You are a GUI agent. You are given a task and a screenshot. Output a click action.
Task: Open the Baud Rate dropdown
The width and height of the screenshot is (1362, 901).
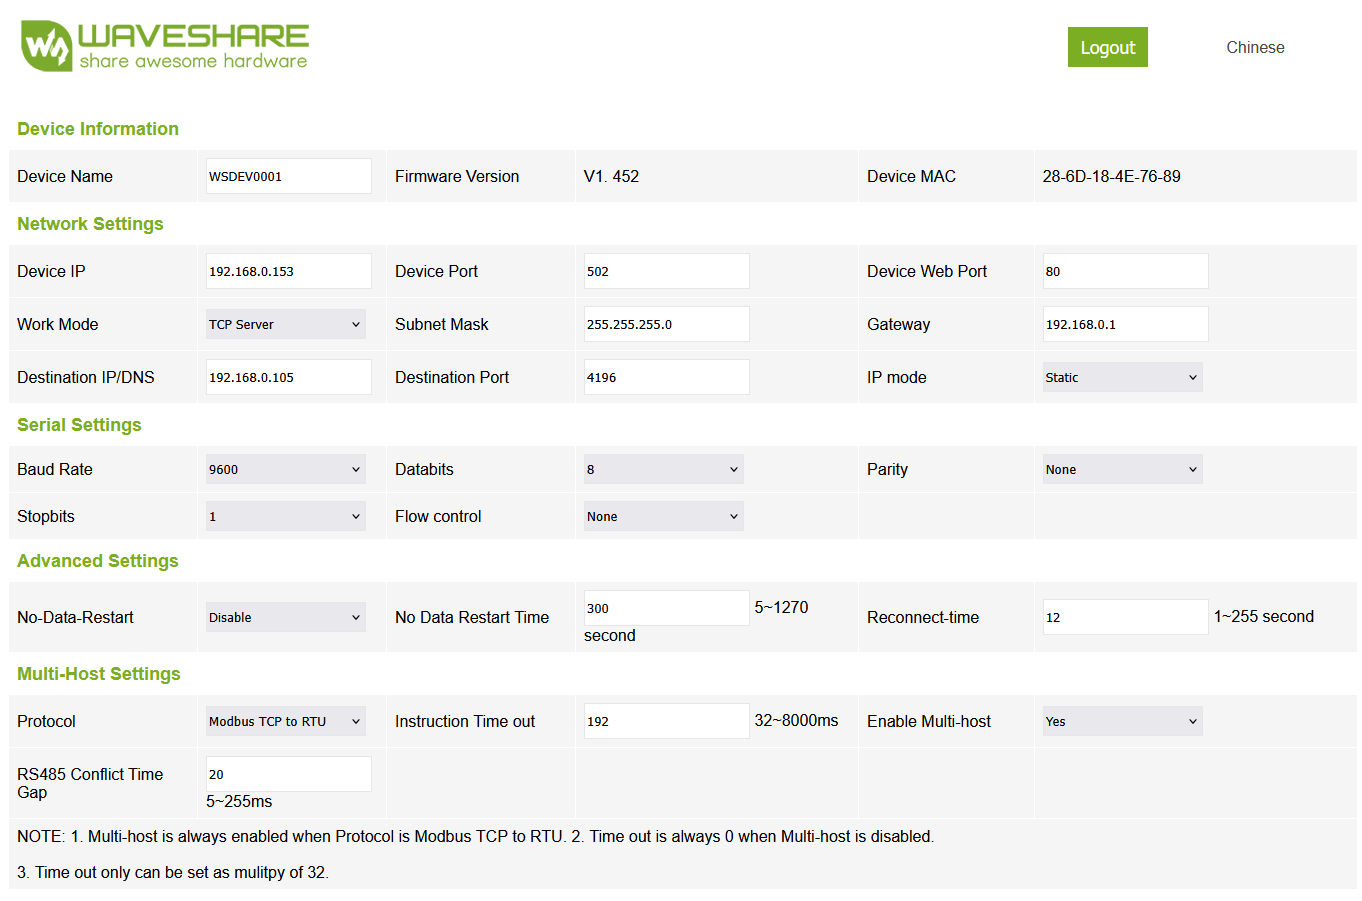(285, 469)
